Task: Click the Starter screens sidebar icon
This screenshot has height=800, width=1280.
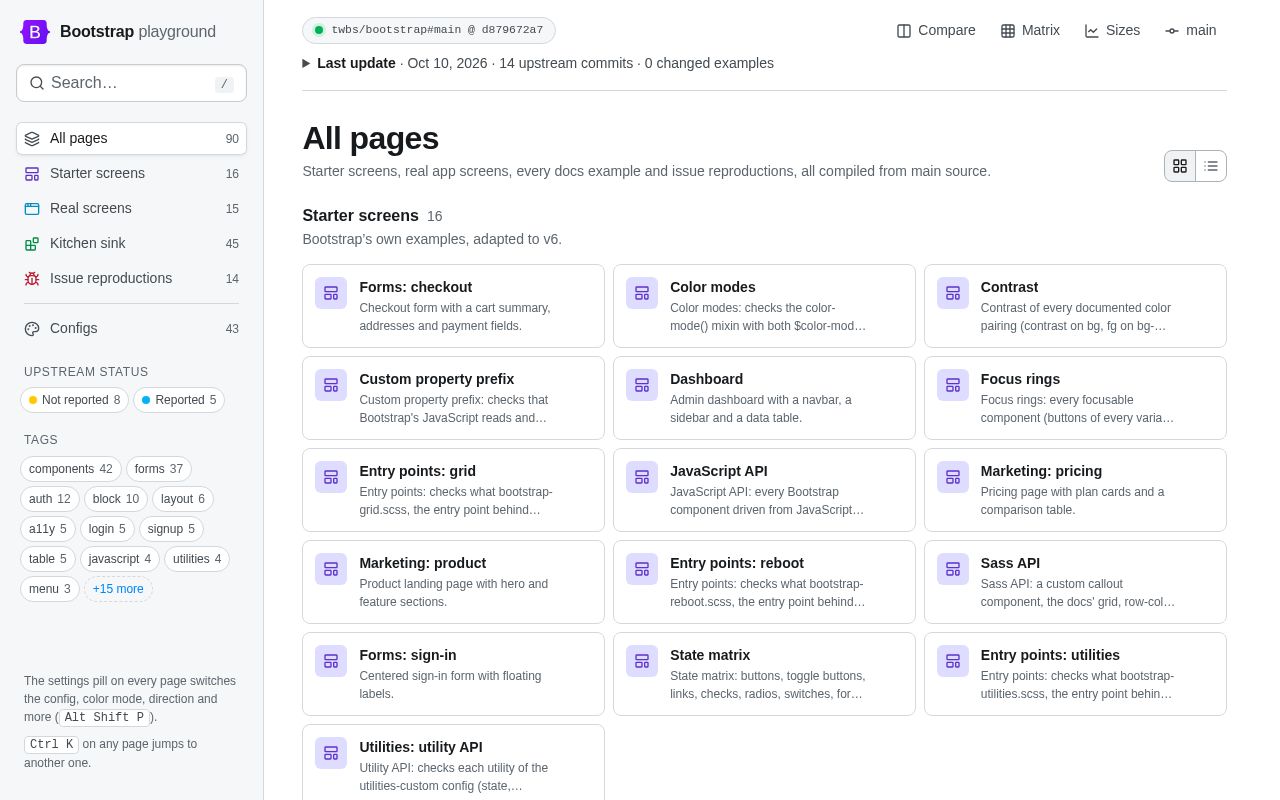Action: point(32,174)
